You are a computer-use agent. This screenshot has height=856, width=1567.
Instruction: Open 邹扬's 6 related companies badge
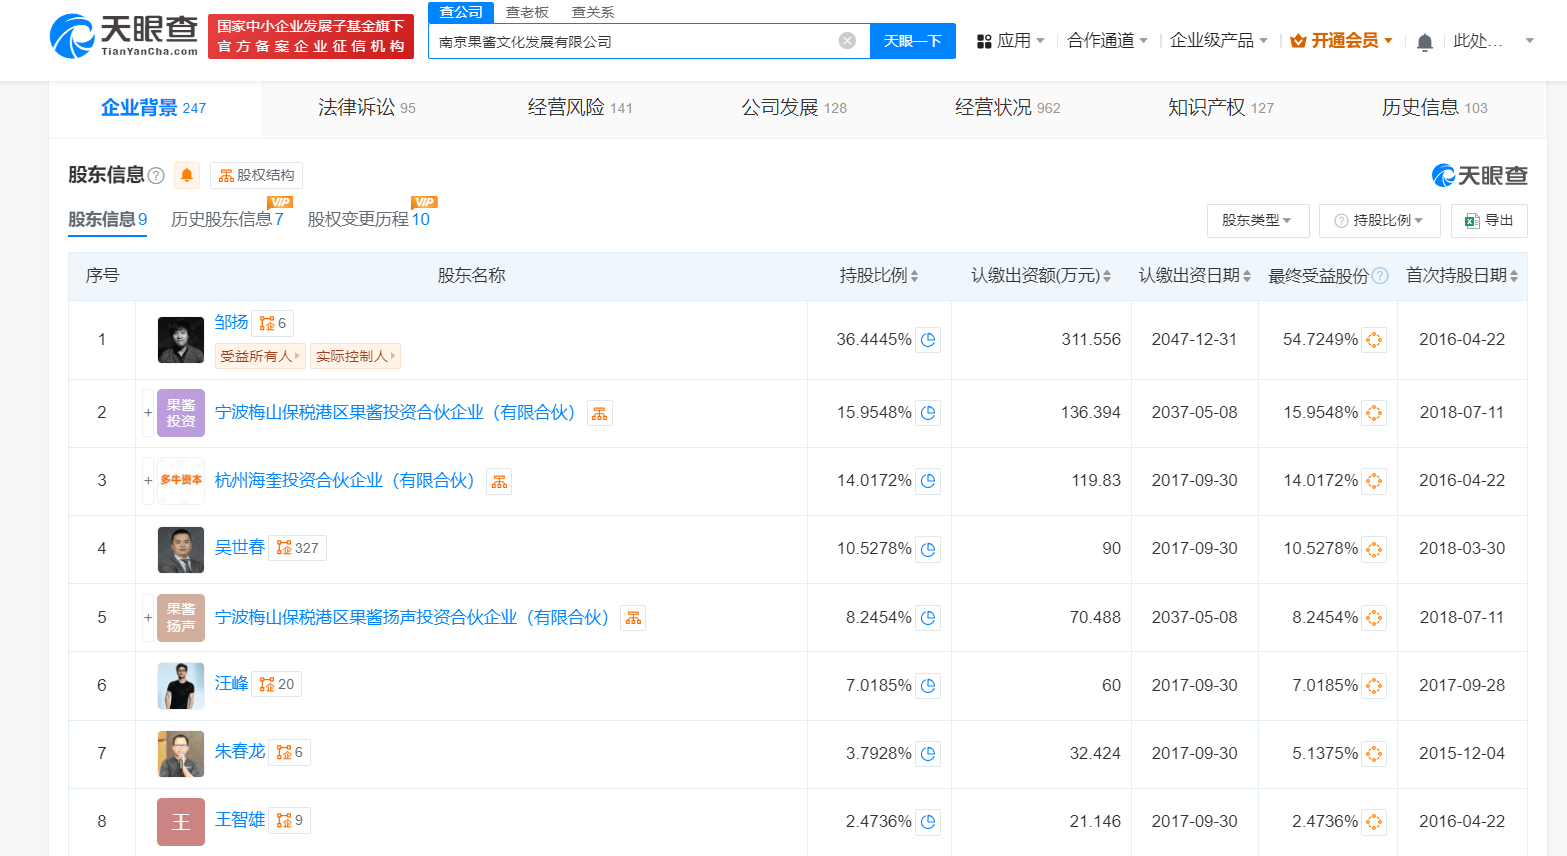[273, 323]
